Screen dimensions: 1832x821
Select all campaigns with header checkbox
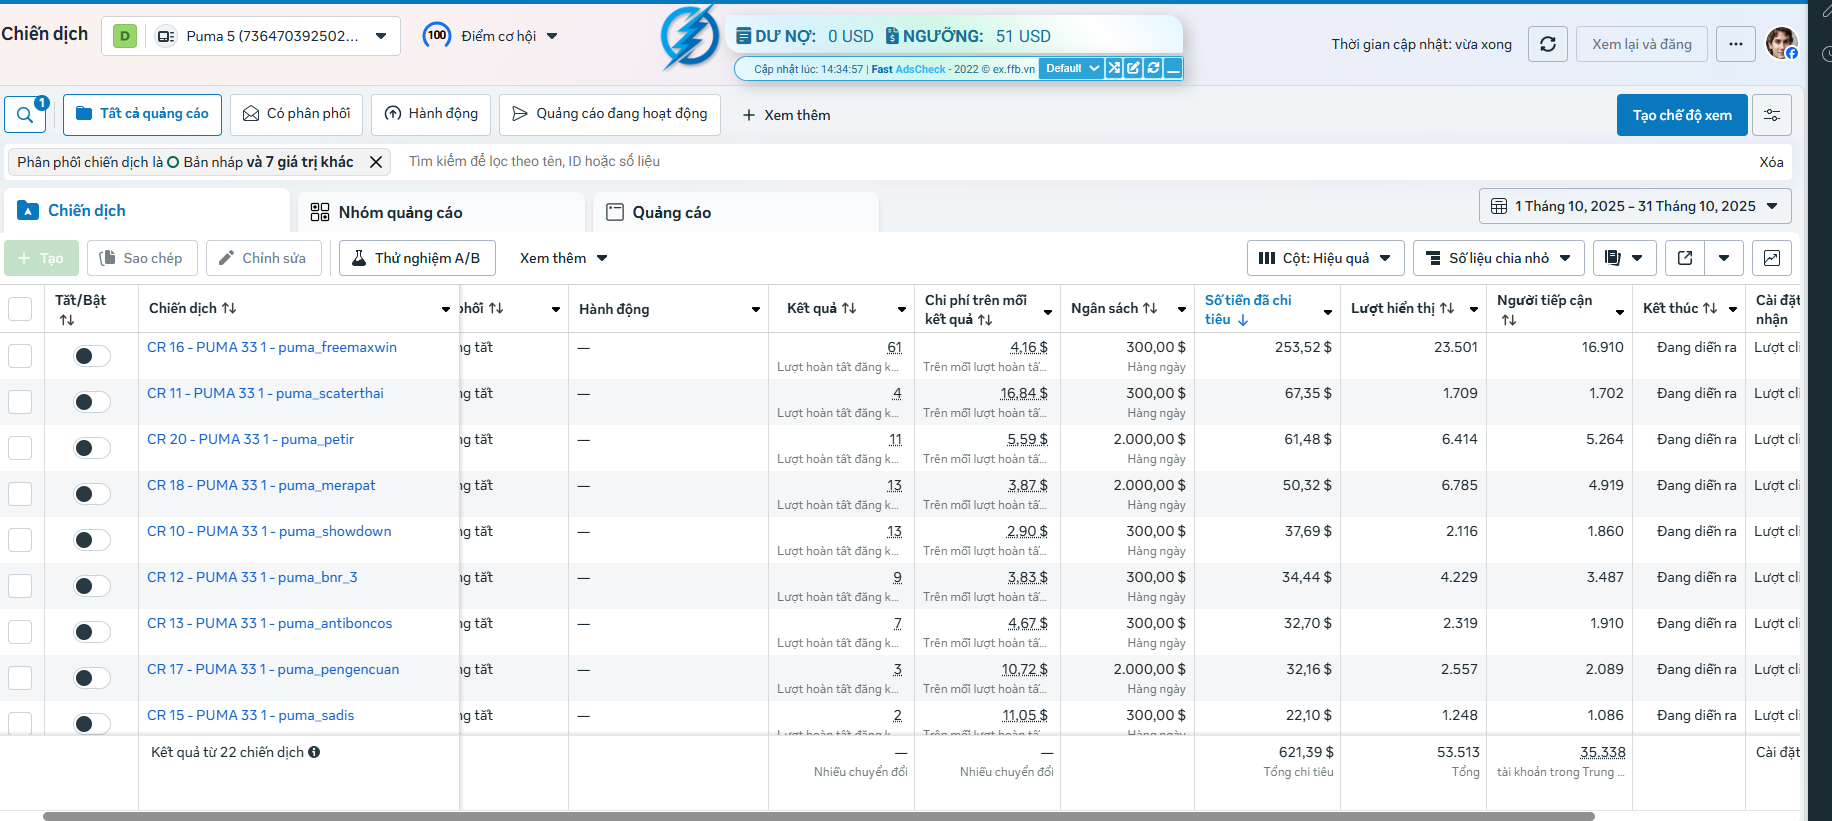pyautogui.click(x=20, y=309)
